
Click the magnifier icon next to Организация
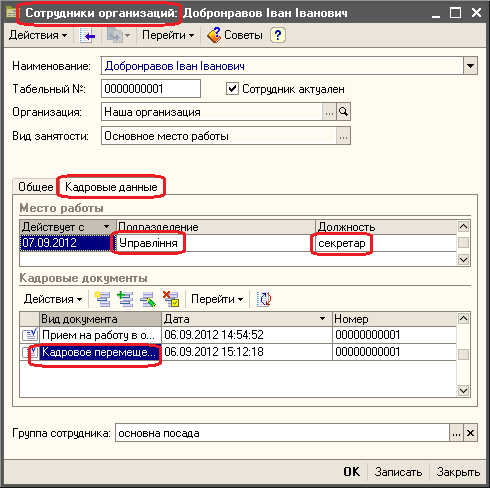pyautogui.click(x=343, y=112)
